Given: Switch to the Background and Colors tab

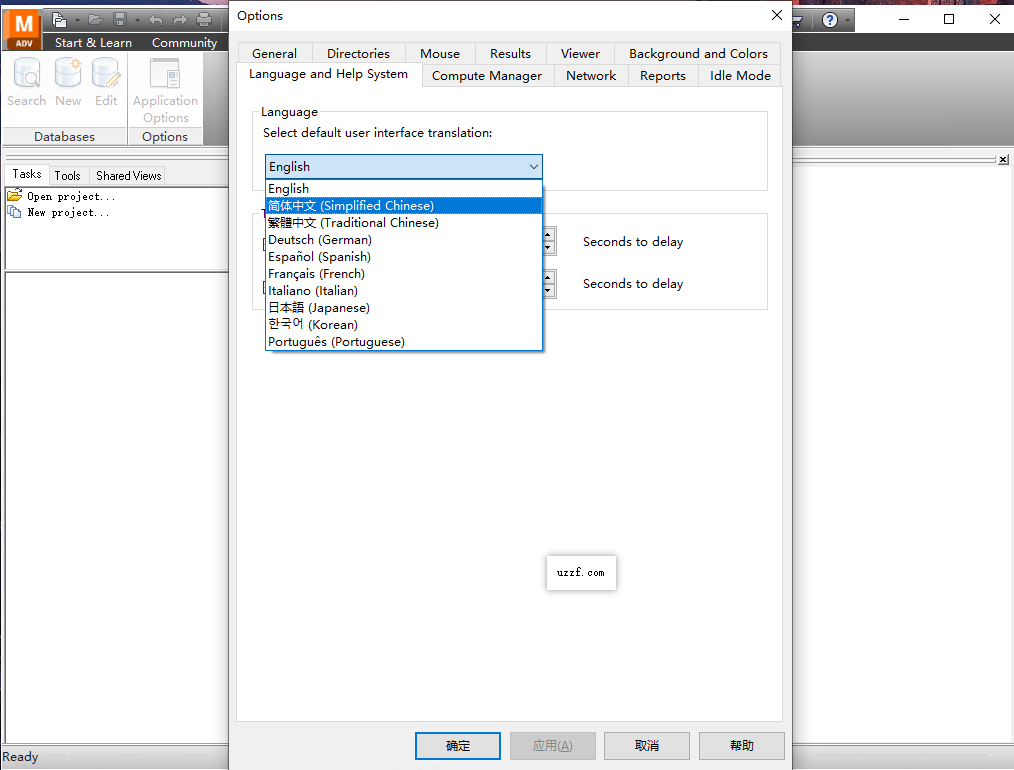Looking at the screenshot, I should pyautogui.click(x=697, y=53).
